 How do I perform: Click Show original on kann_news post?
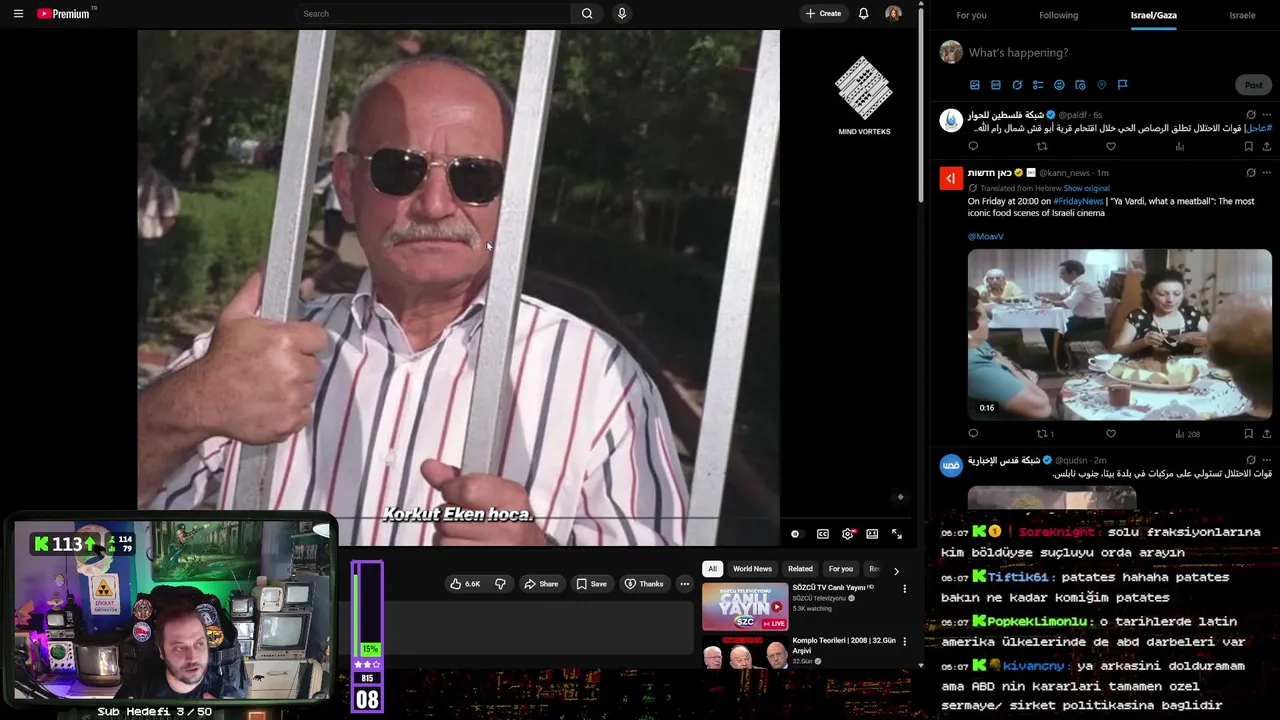1086,188
